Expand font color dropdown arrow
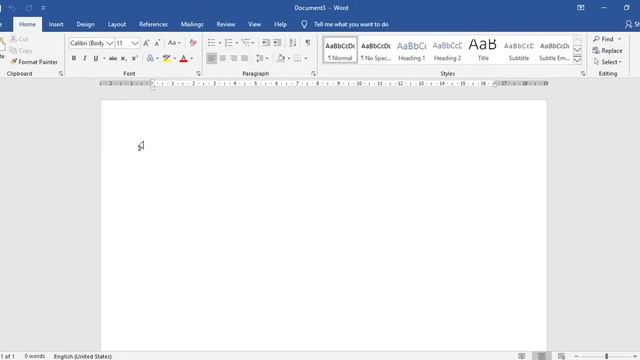Viewport: 640px width, 360px height. [x=192, y=58]
